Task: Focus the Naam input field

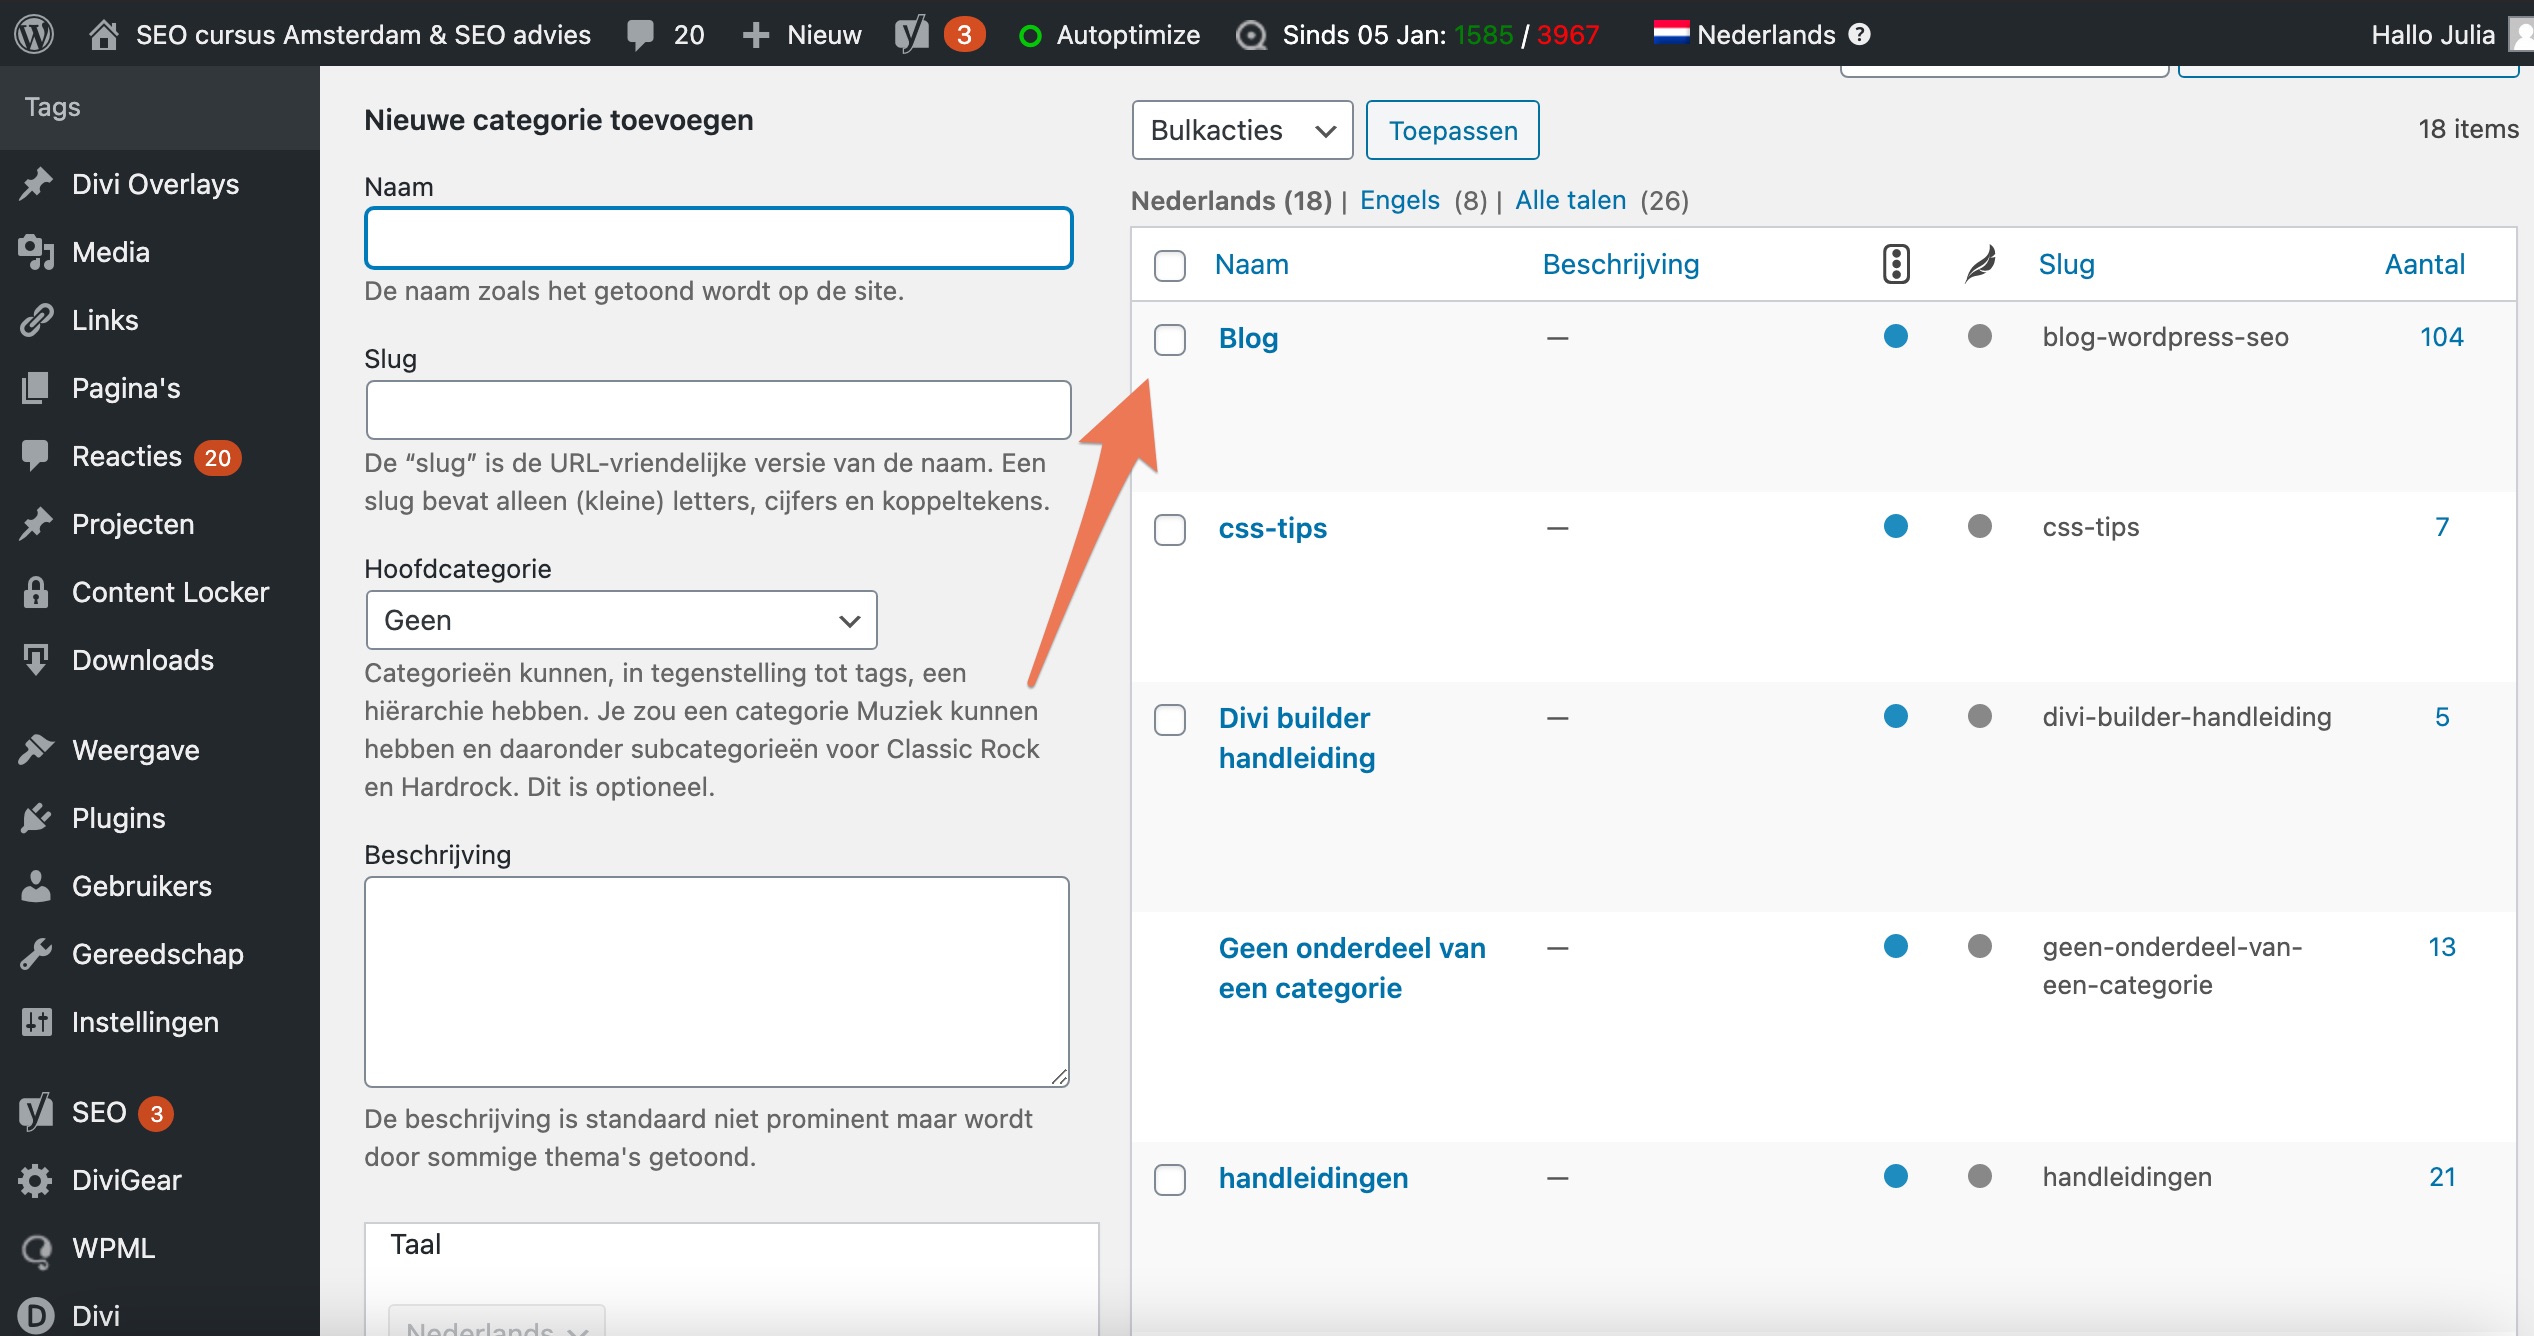Action: point(718,238)
